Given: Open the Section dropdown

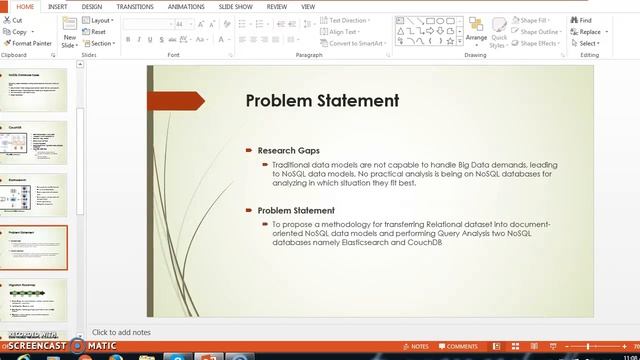Looking at the screenshot, I should point(99,43).
